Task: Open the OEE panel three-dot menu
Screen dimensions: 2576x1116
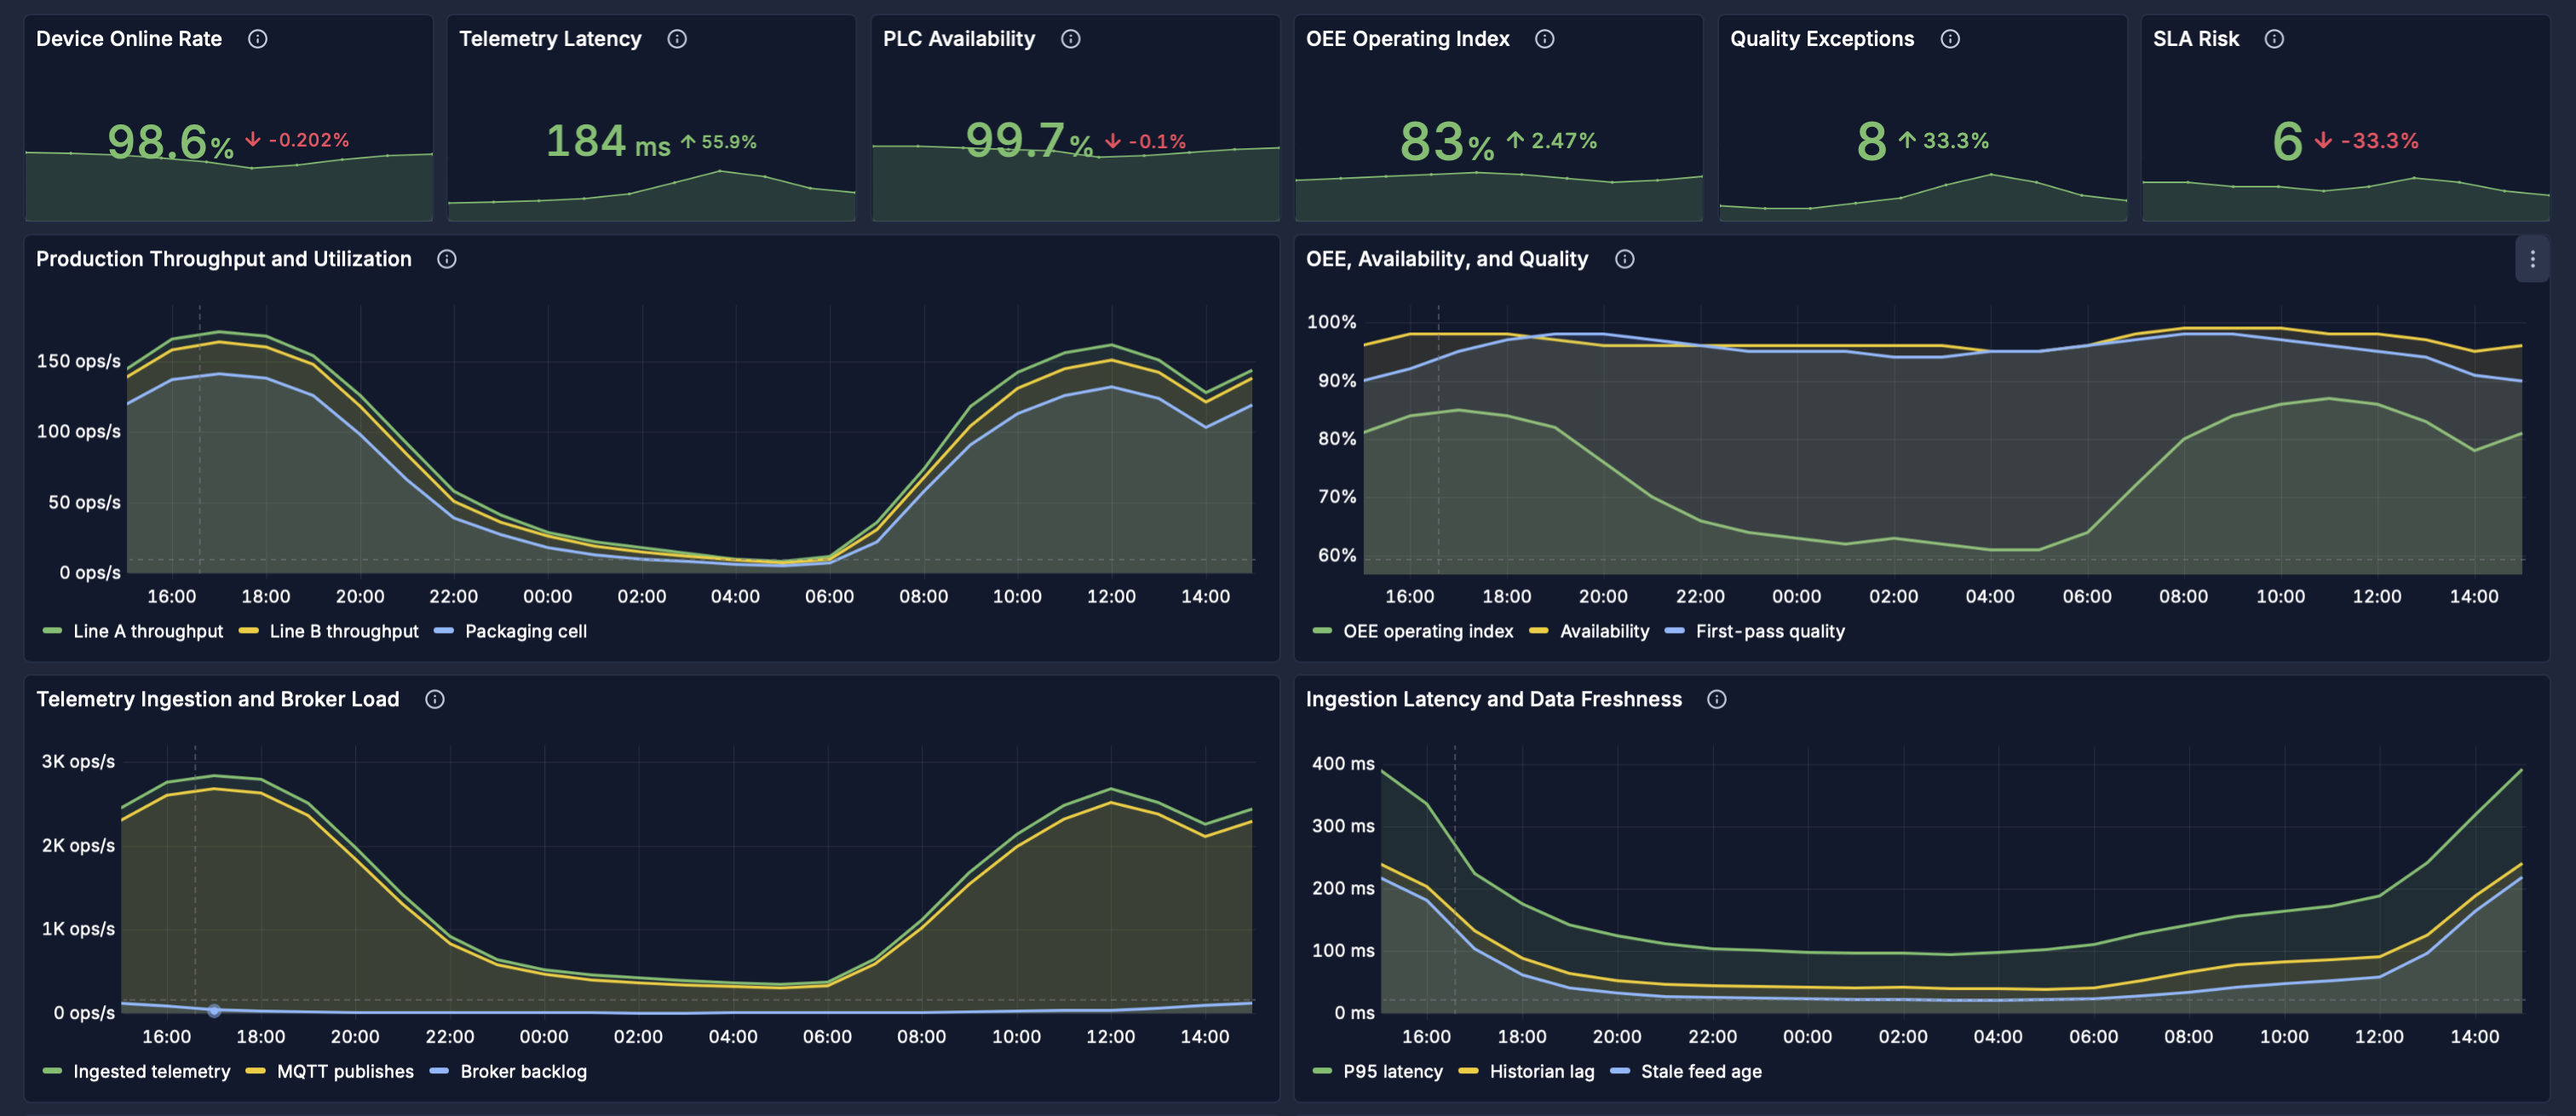Action: coord(2532,259)
